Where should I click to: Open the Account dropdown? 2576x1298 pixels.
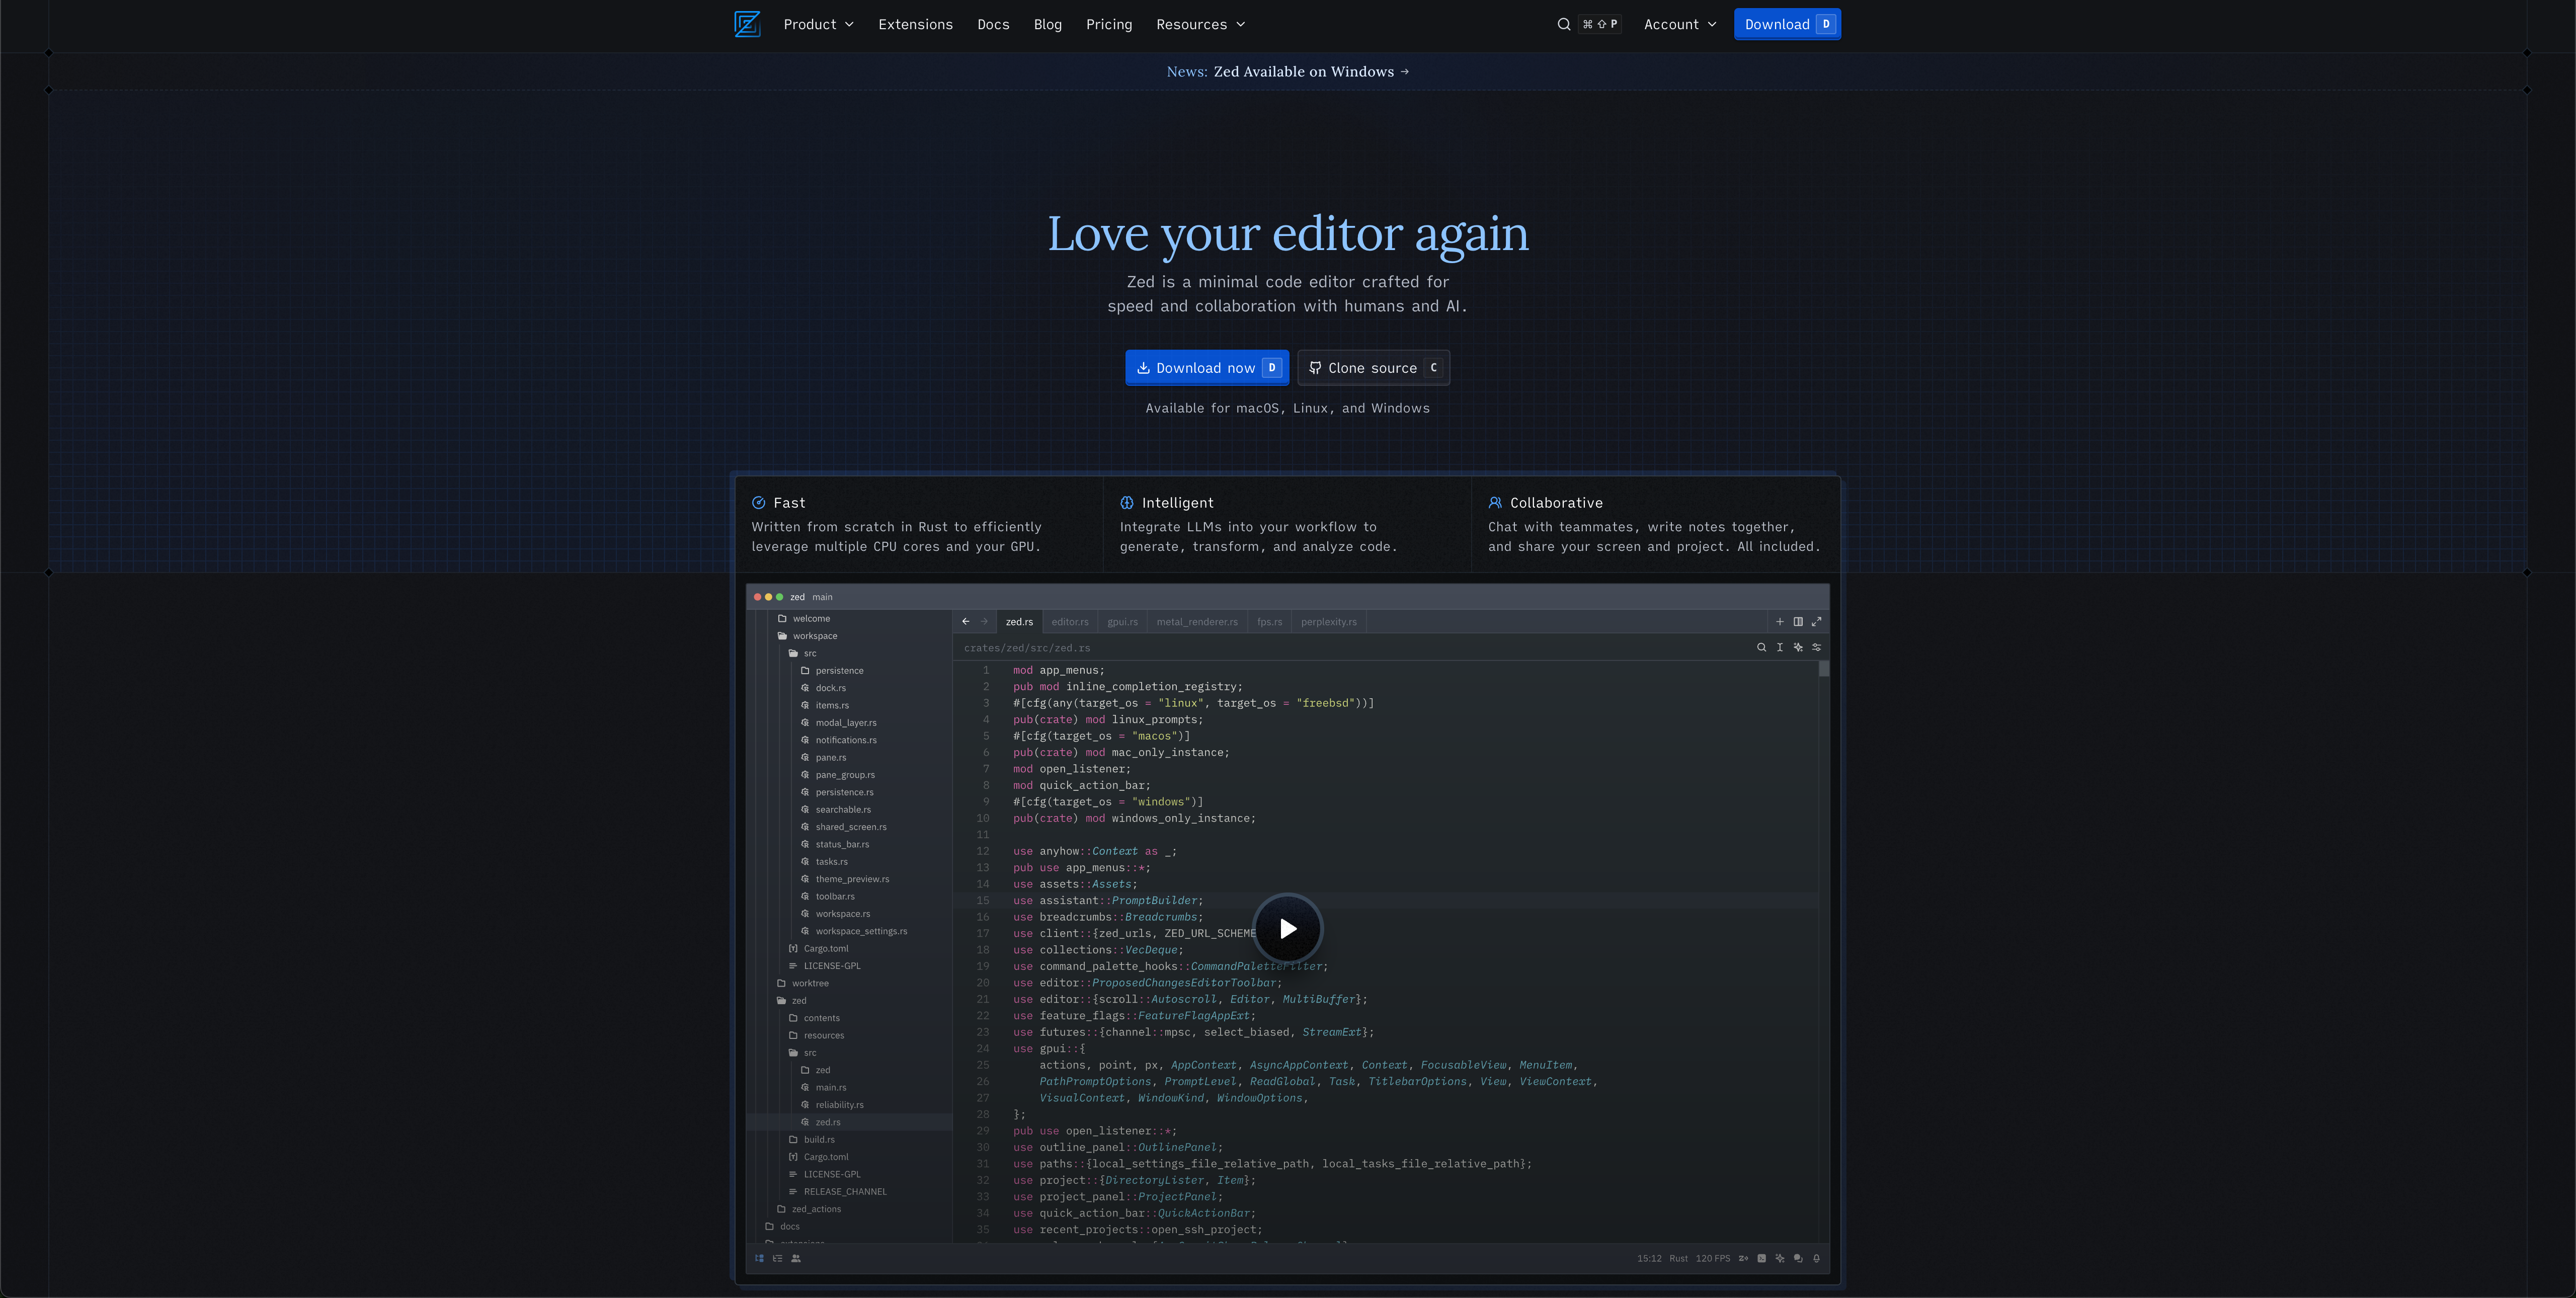pos(1680,24)
